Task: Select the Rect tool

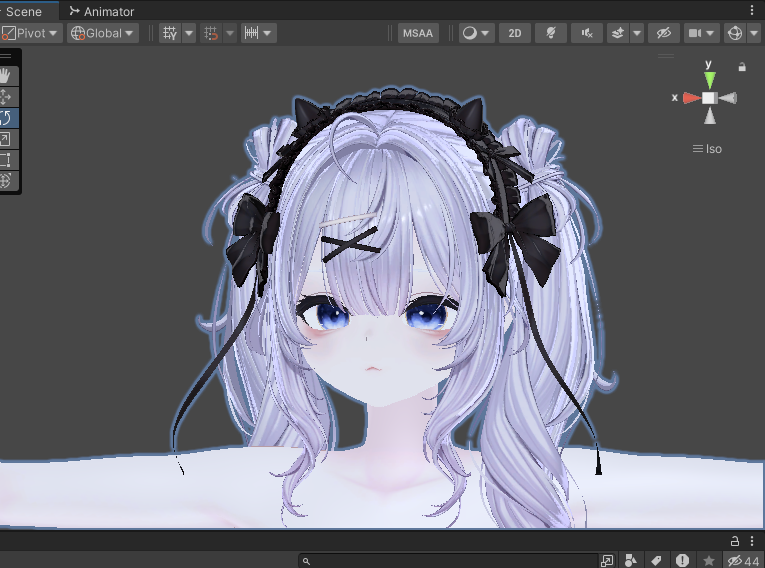Action: click(x=5, y=160)
